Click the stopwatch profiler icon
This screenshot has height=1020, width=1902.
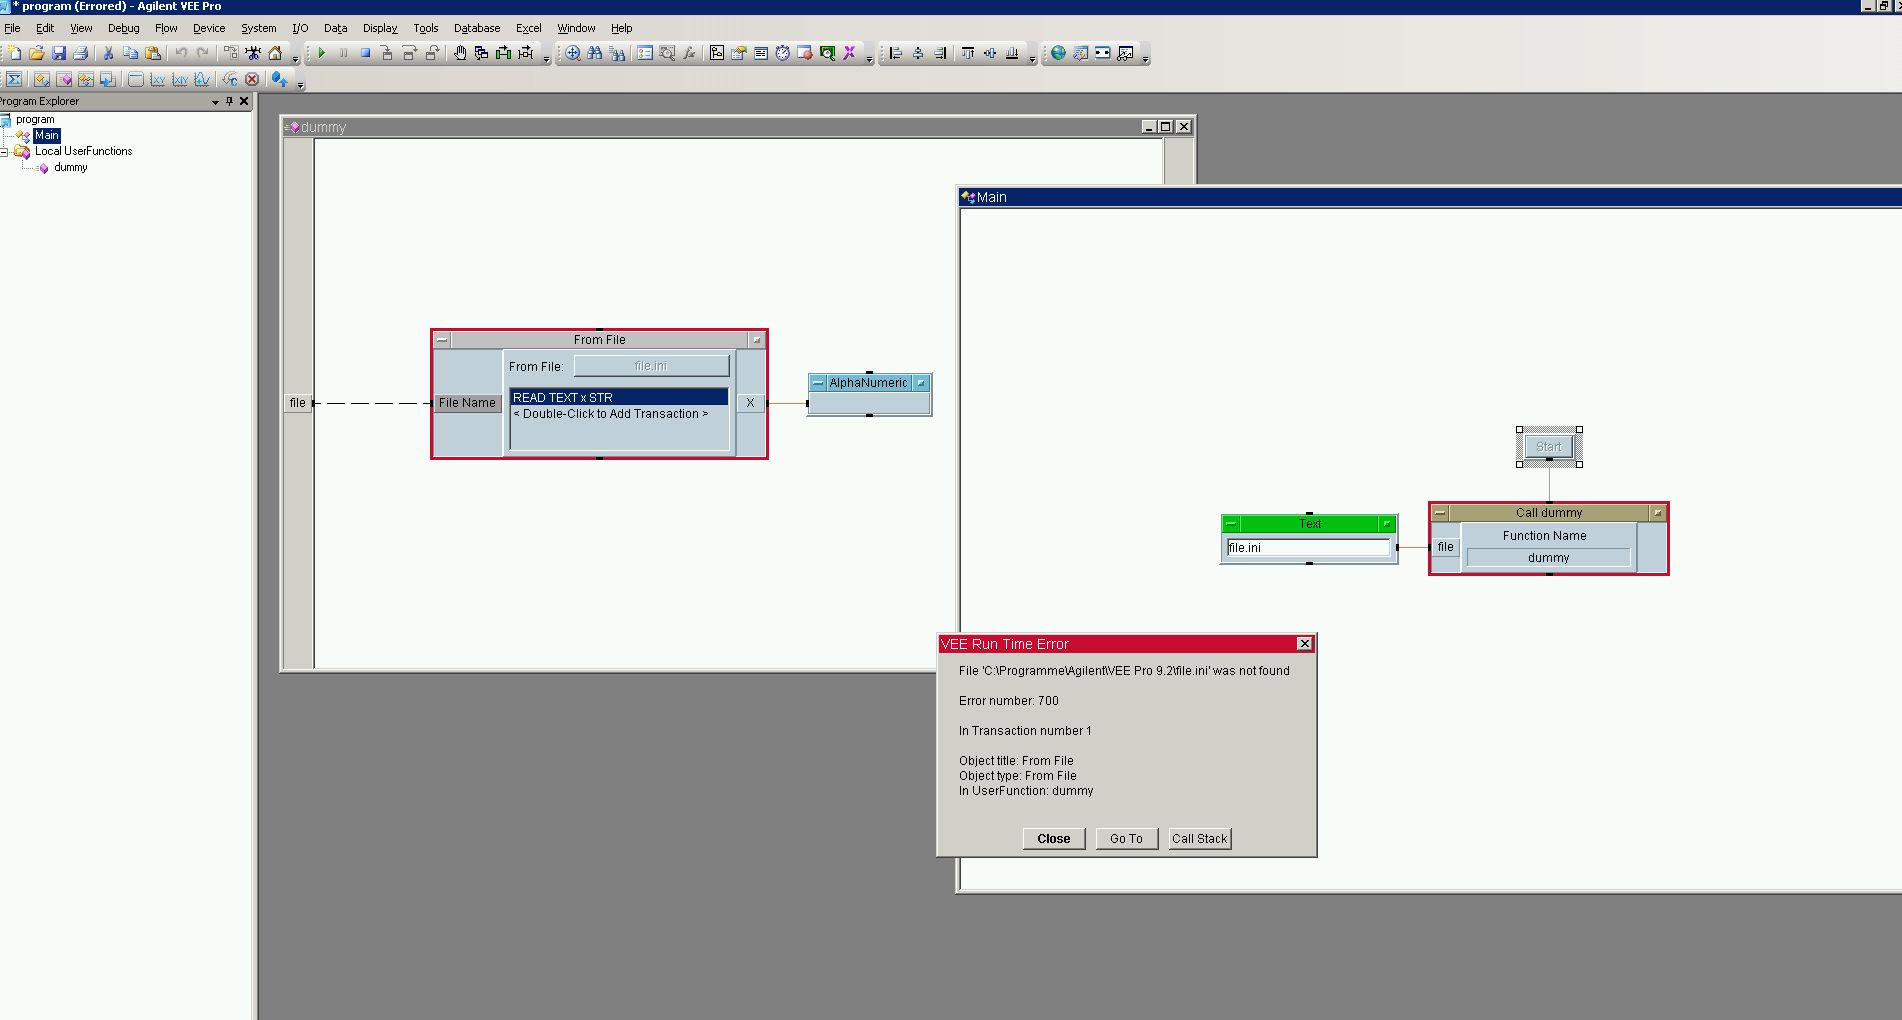click(x=782, y=53)
